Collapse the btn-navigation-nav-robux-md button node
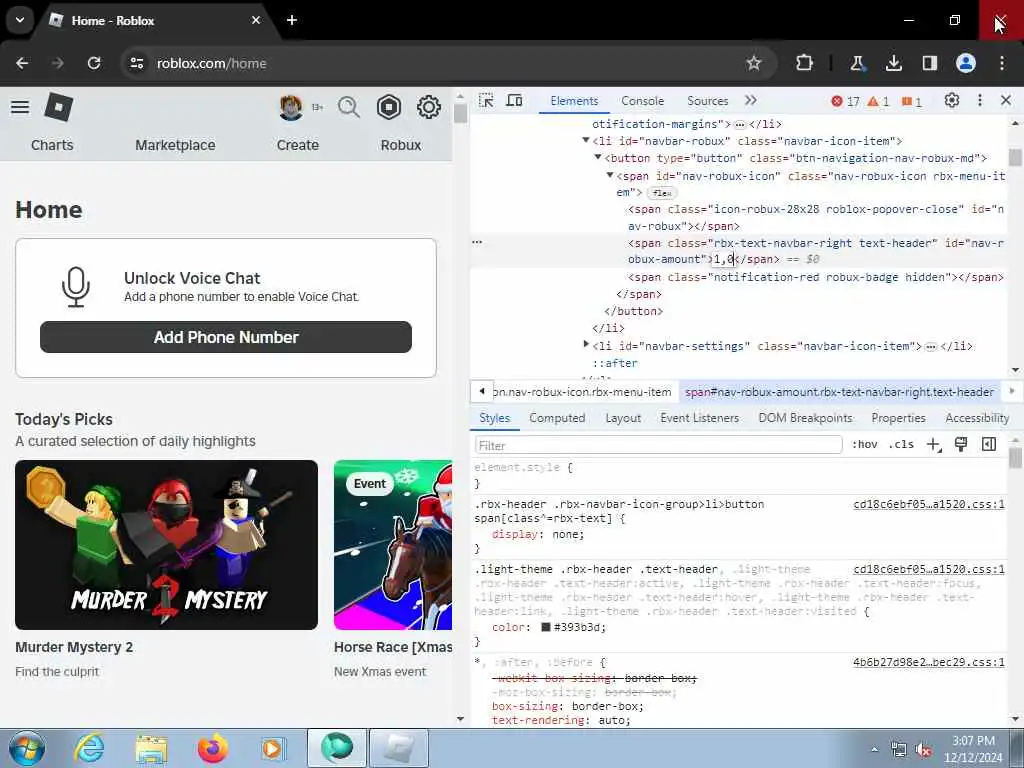The image size is (1024, 768). [598, 157]
